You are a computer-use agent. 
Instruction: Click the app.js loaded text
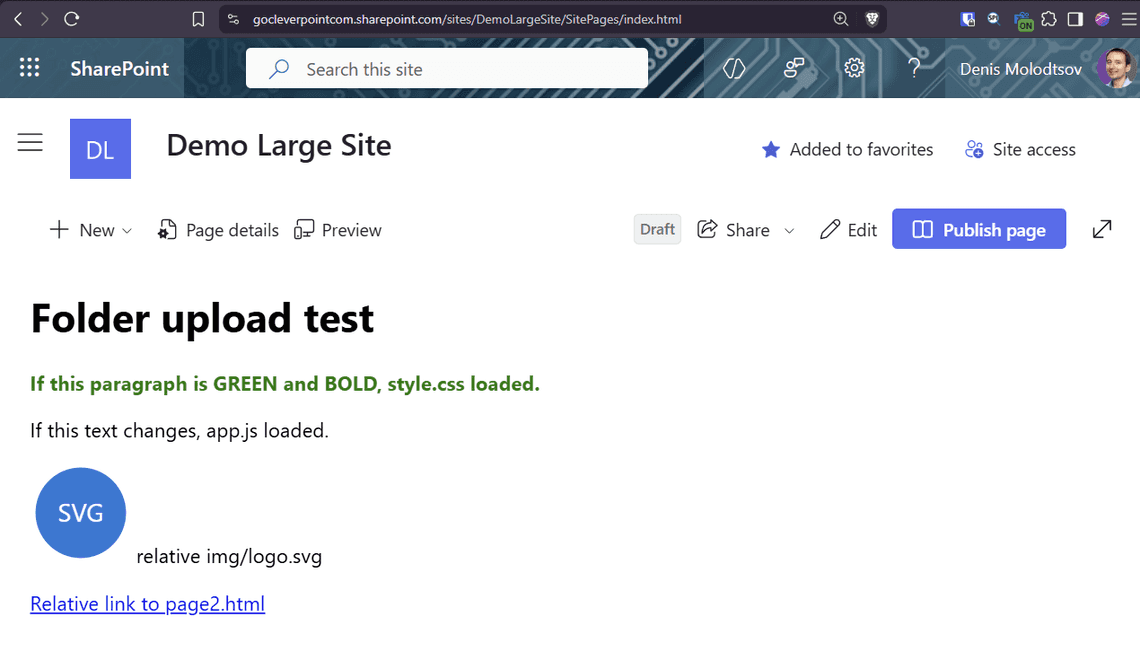click(180, 430)
